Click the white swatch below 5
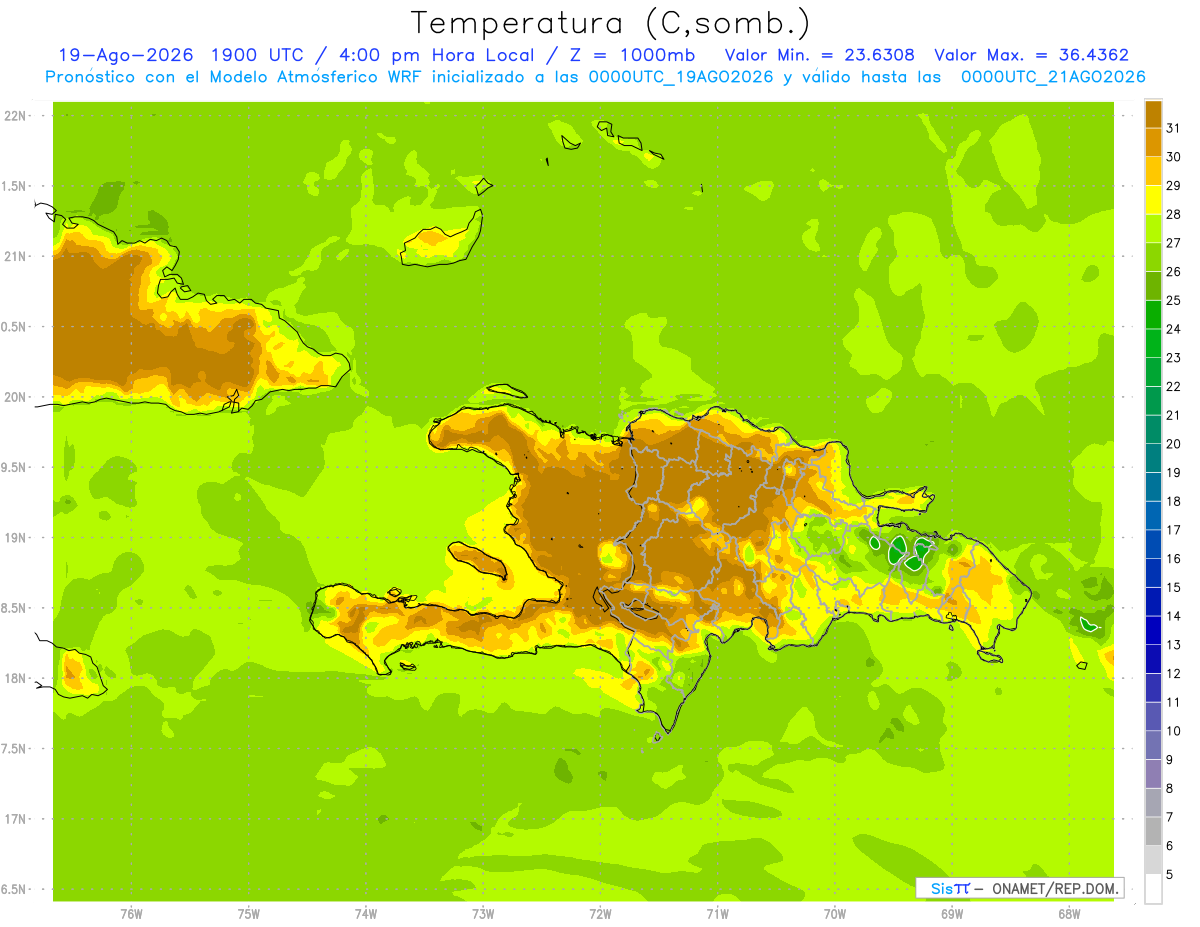Screen dimensions: 1200x927 (x=1153, y=889)
